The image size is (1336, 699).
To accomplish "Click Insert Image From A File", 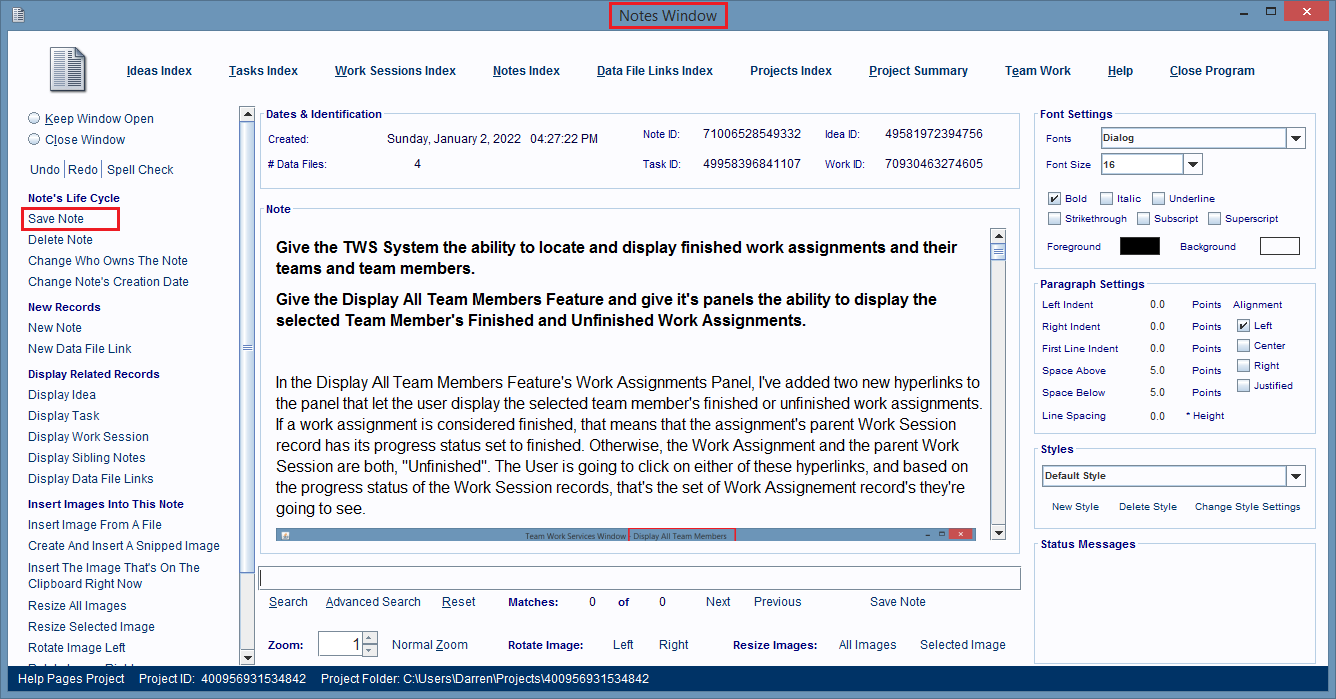I will point(95,525).
